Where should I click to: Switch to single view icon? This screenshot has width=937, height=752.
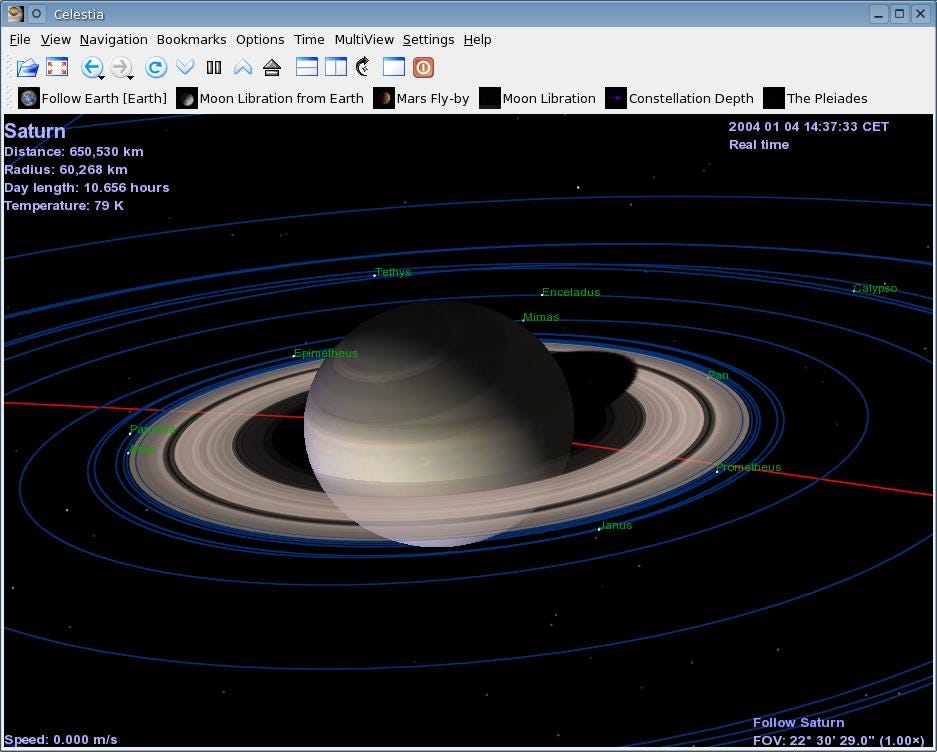pos(394,68)
